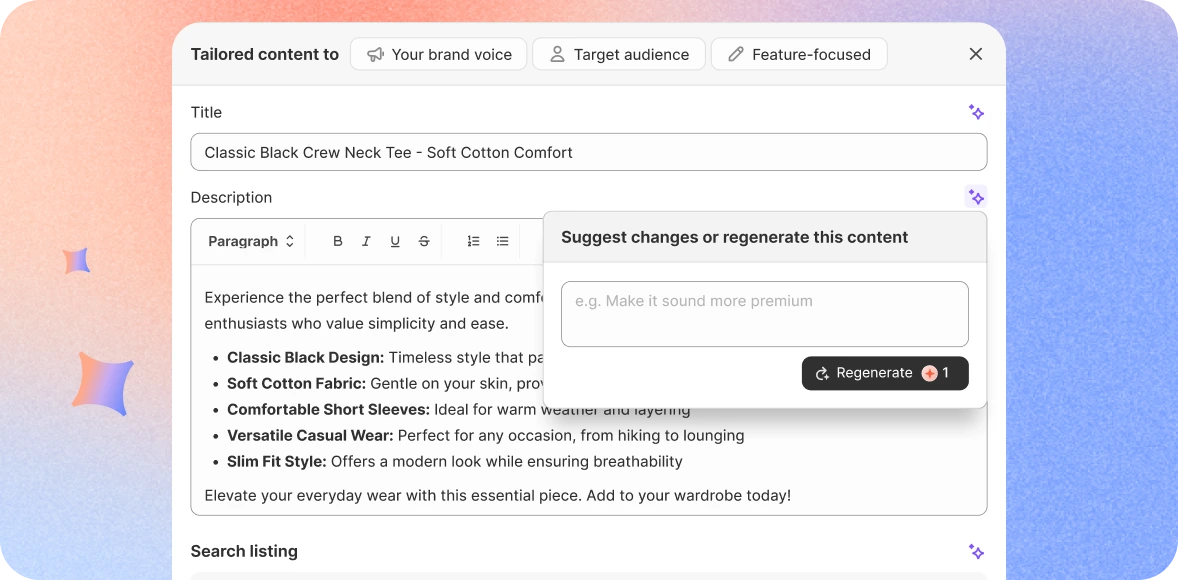The width and height of the screenshot is (1178, 580).
Task: Click the suggest changes prompt text box
Action: click(x=764, y=314)
